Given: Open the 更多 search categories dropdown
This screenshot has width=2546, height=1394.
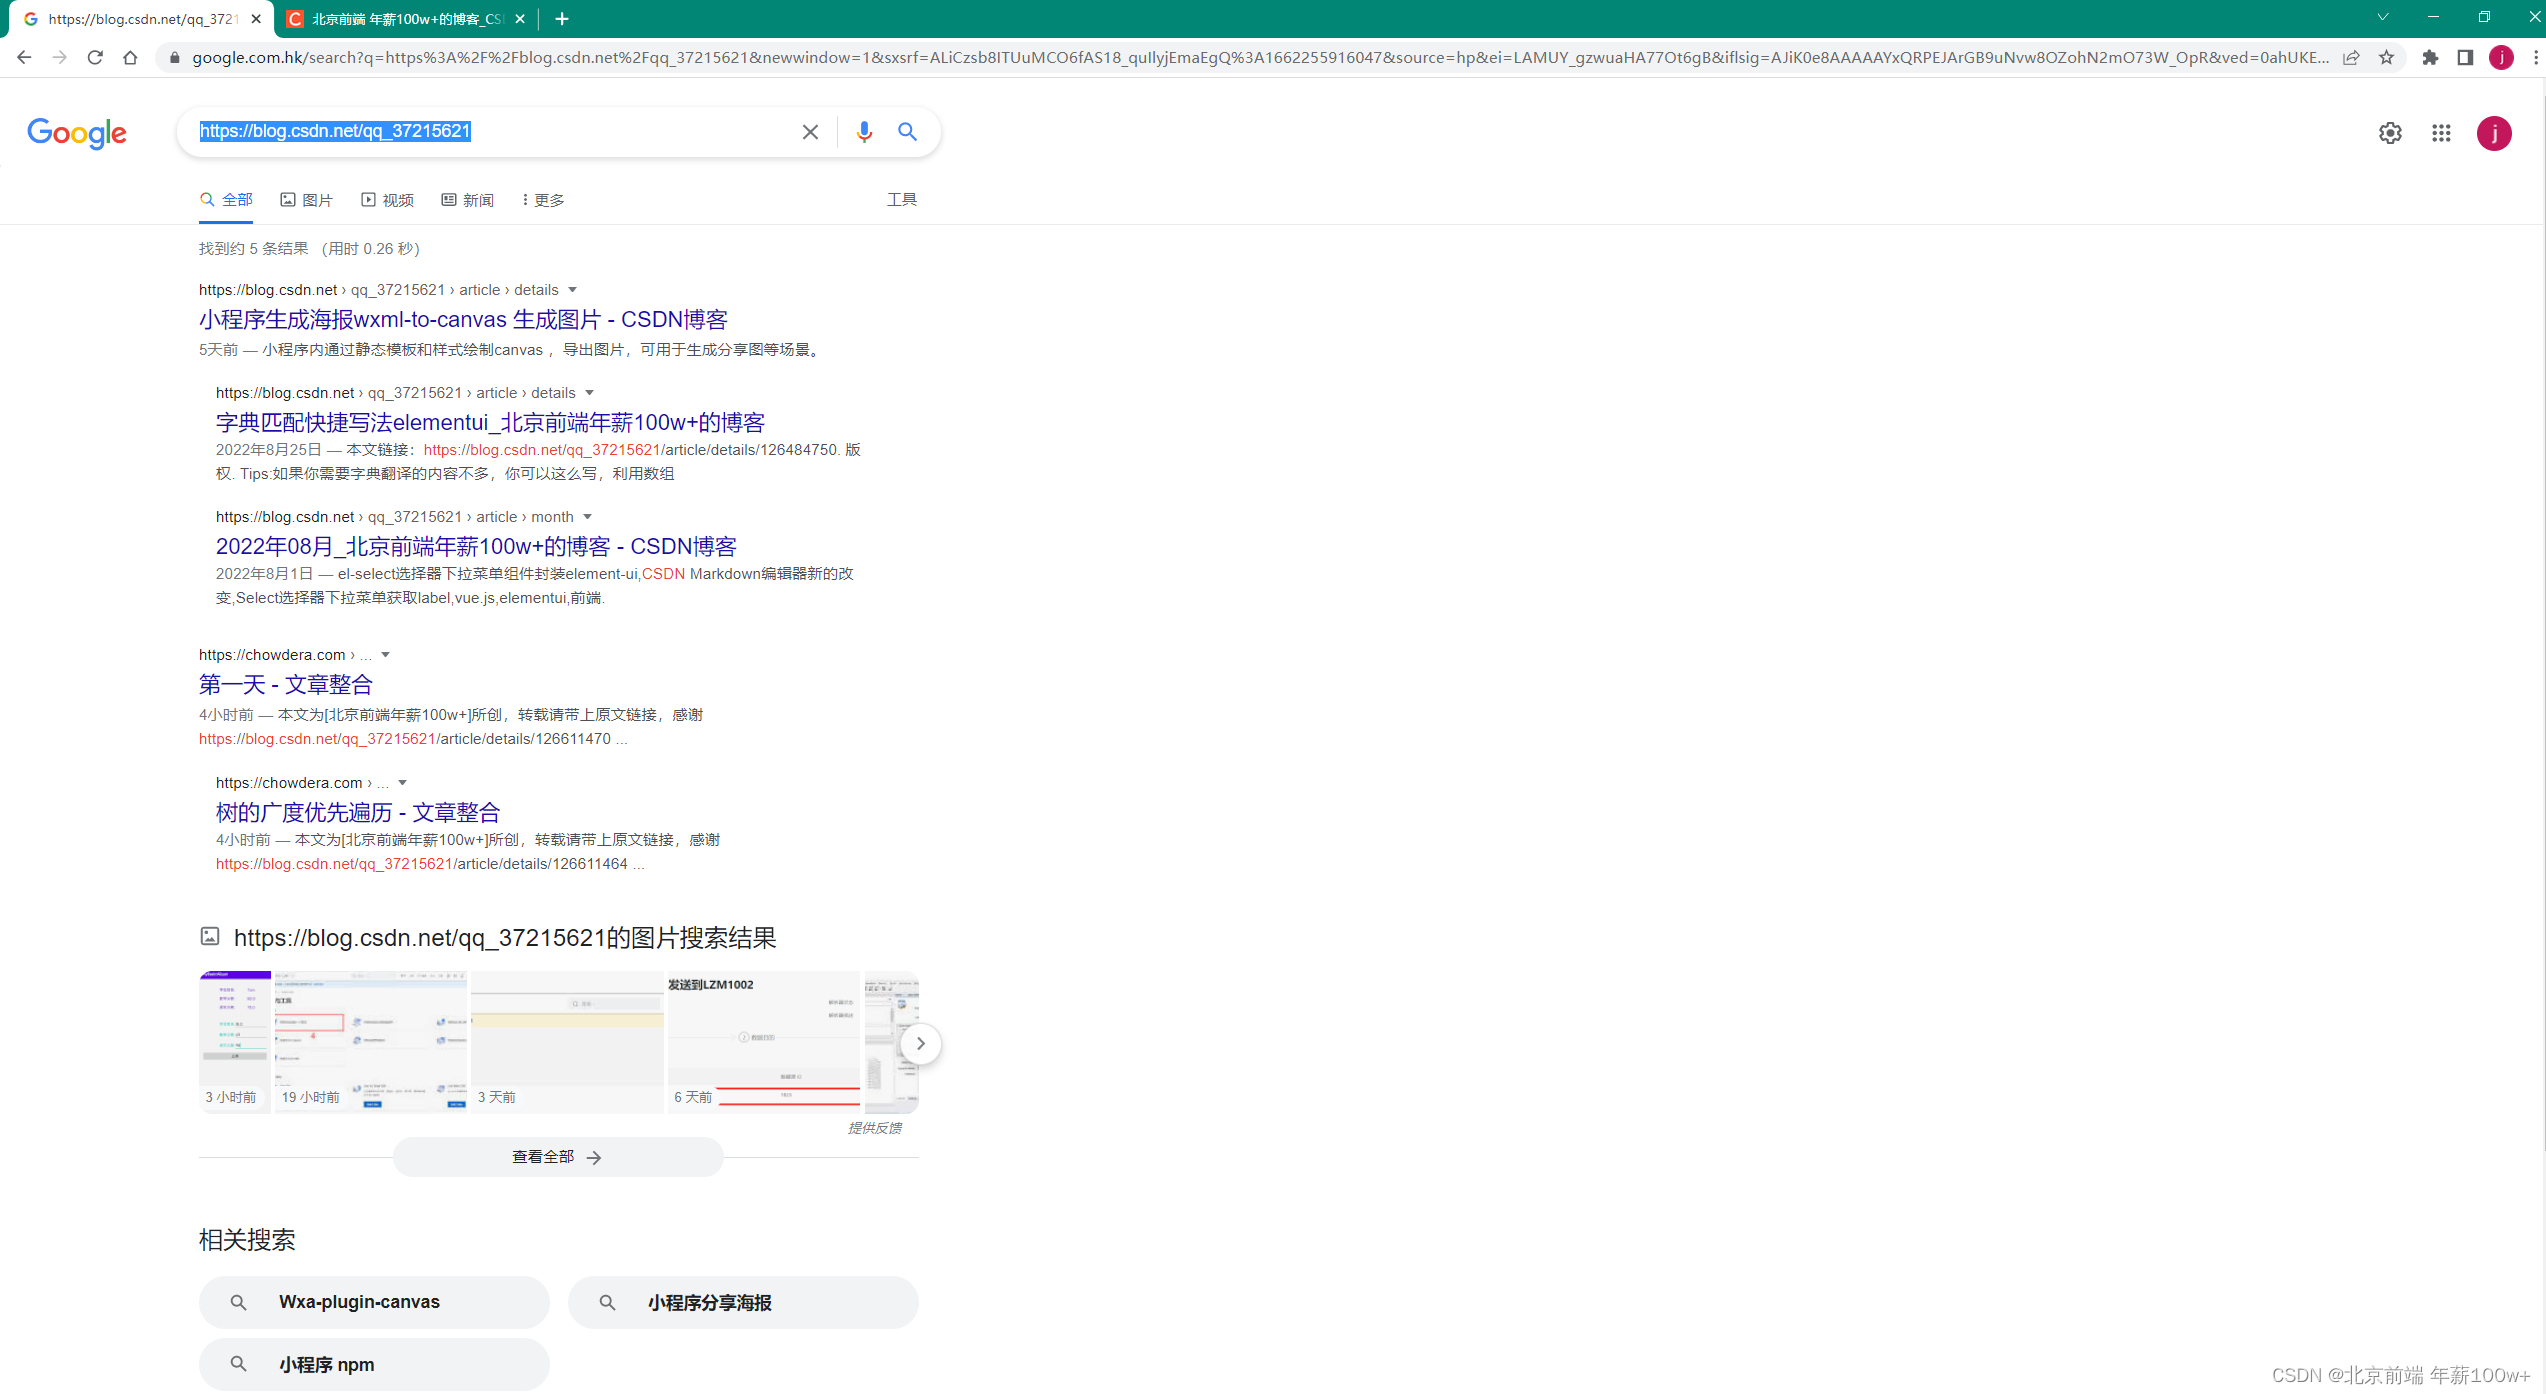Looking at the screenshot, I should tap(541, 199).
